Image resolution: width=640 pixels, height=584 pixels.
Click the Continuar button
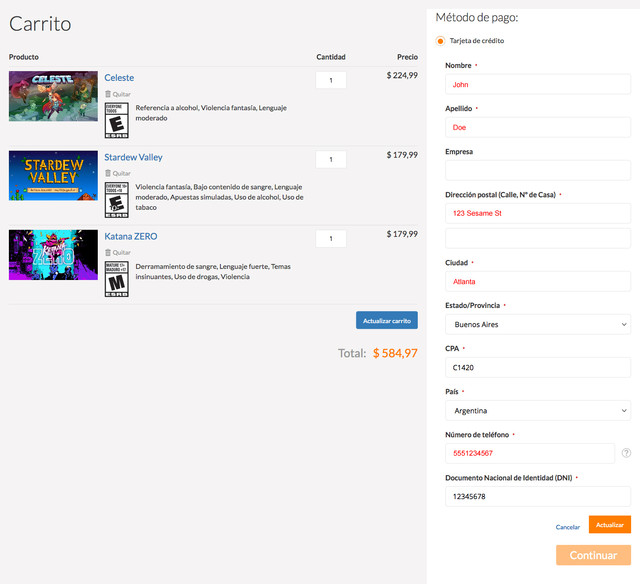(593, 555)
